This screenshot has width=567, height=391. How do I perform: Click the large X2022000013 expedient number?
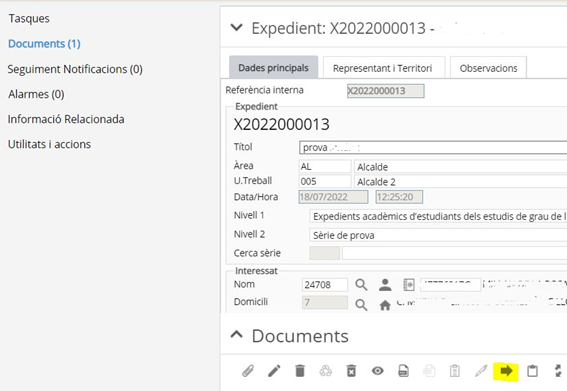[281, 124]
